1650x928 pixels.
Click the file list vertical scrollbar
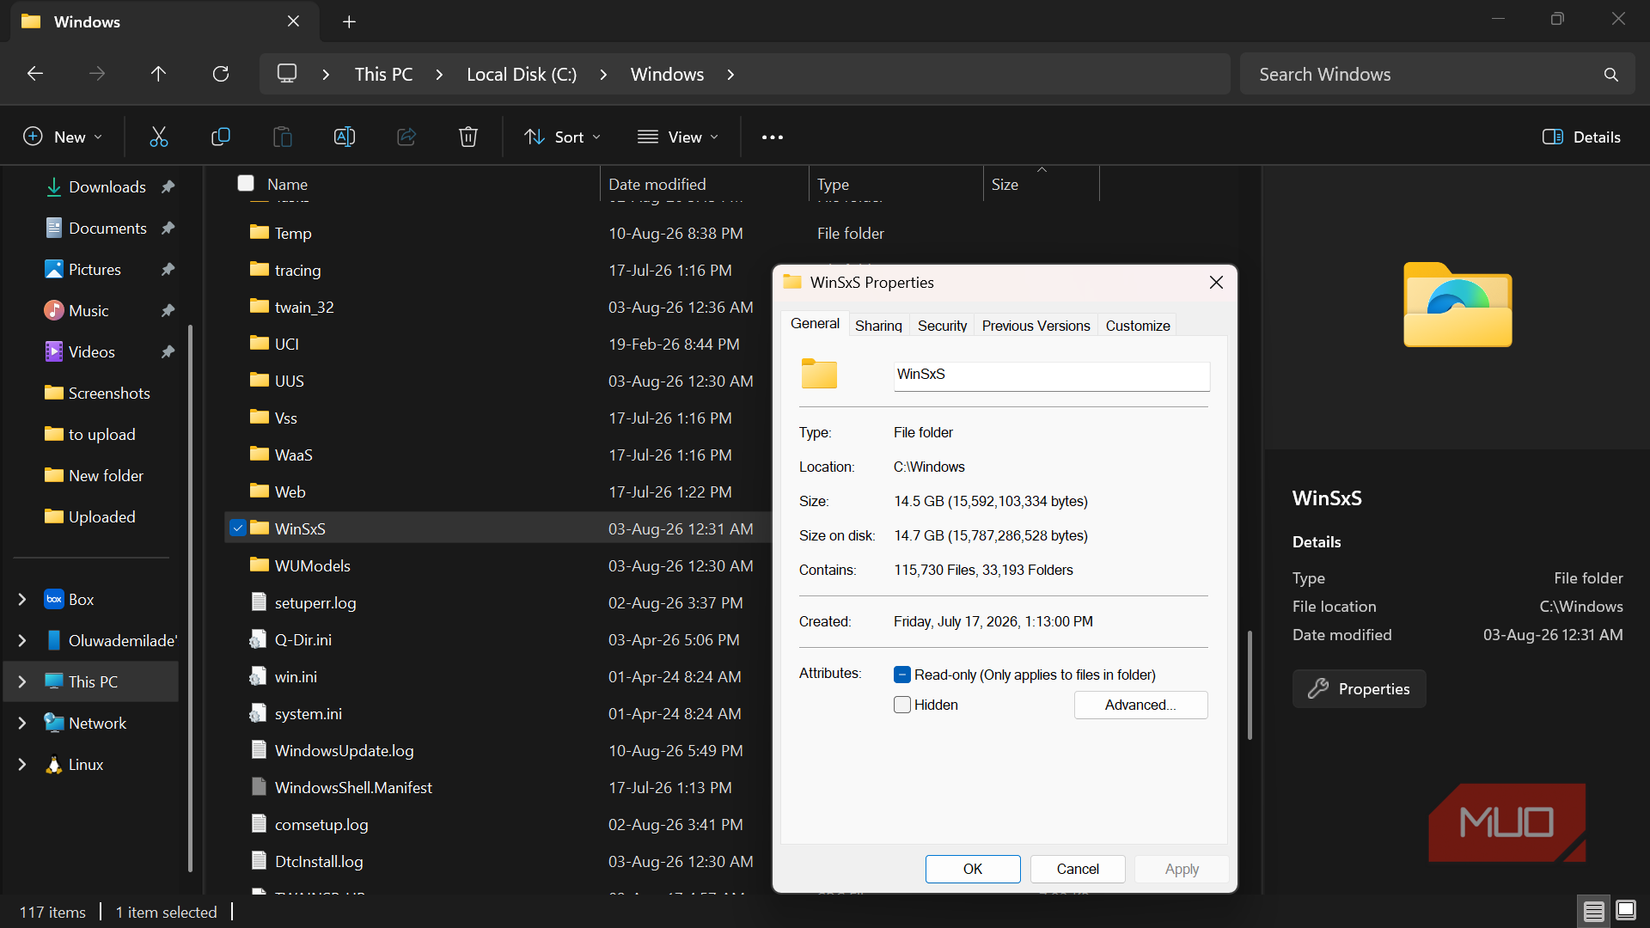click(1250, 685)
